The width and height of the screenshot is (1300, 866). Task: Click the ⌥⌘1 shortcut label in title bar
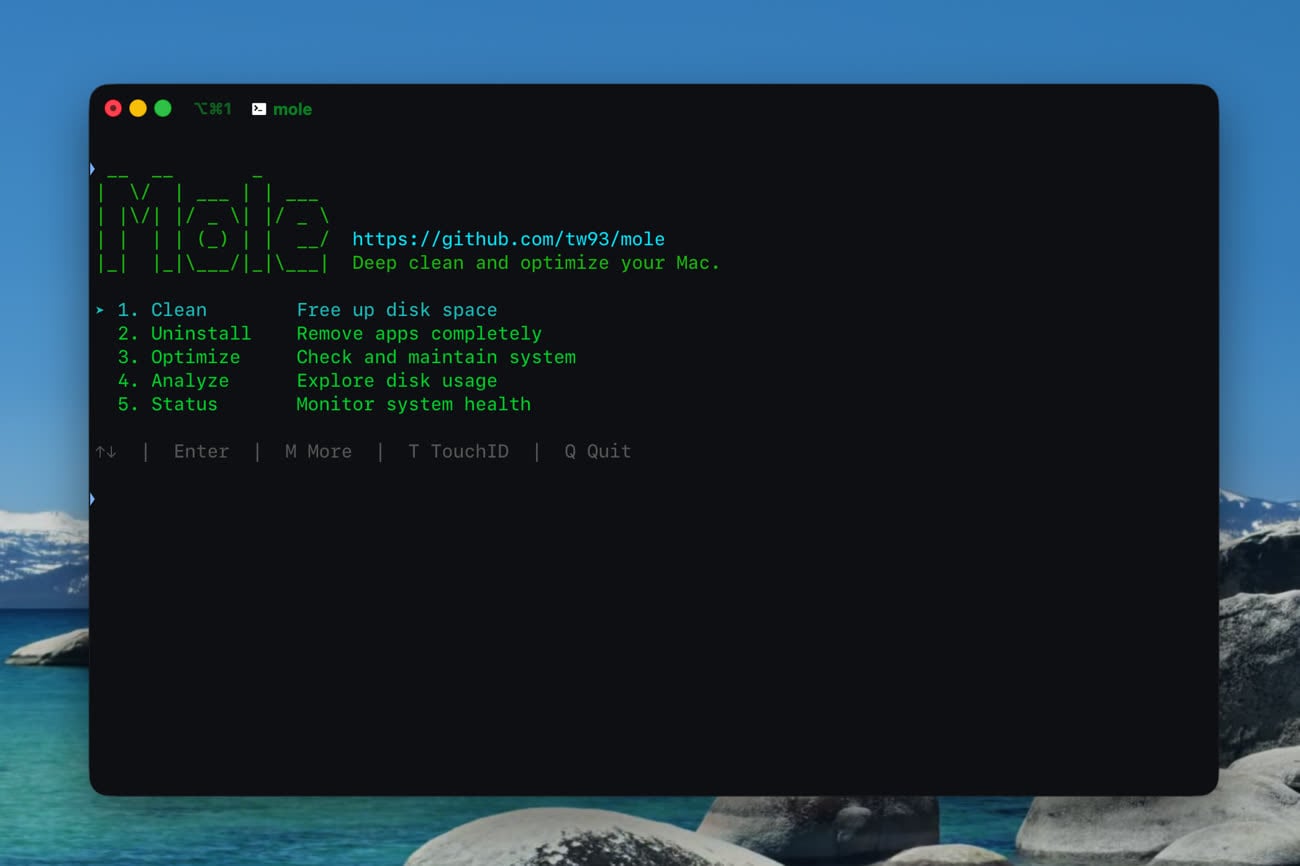tap(213, 109)
